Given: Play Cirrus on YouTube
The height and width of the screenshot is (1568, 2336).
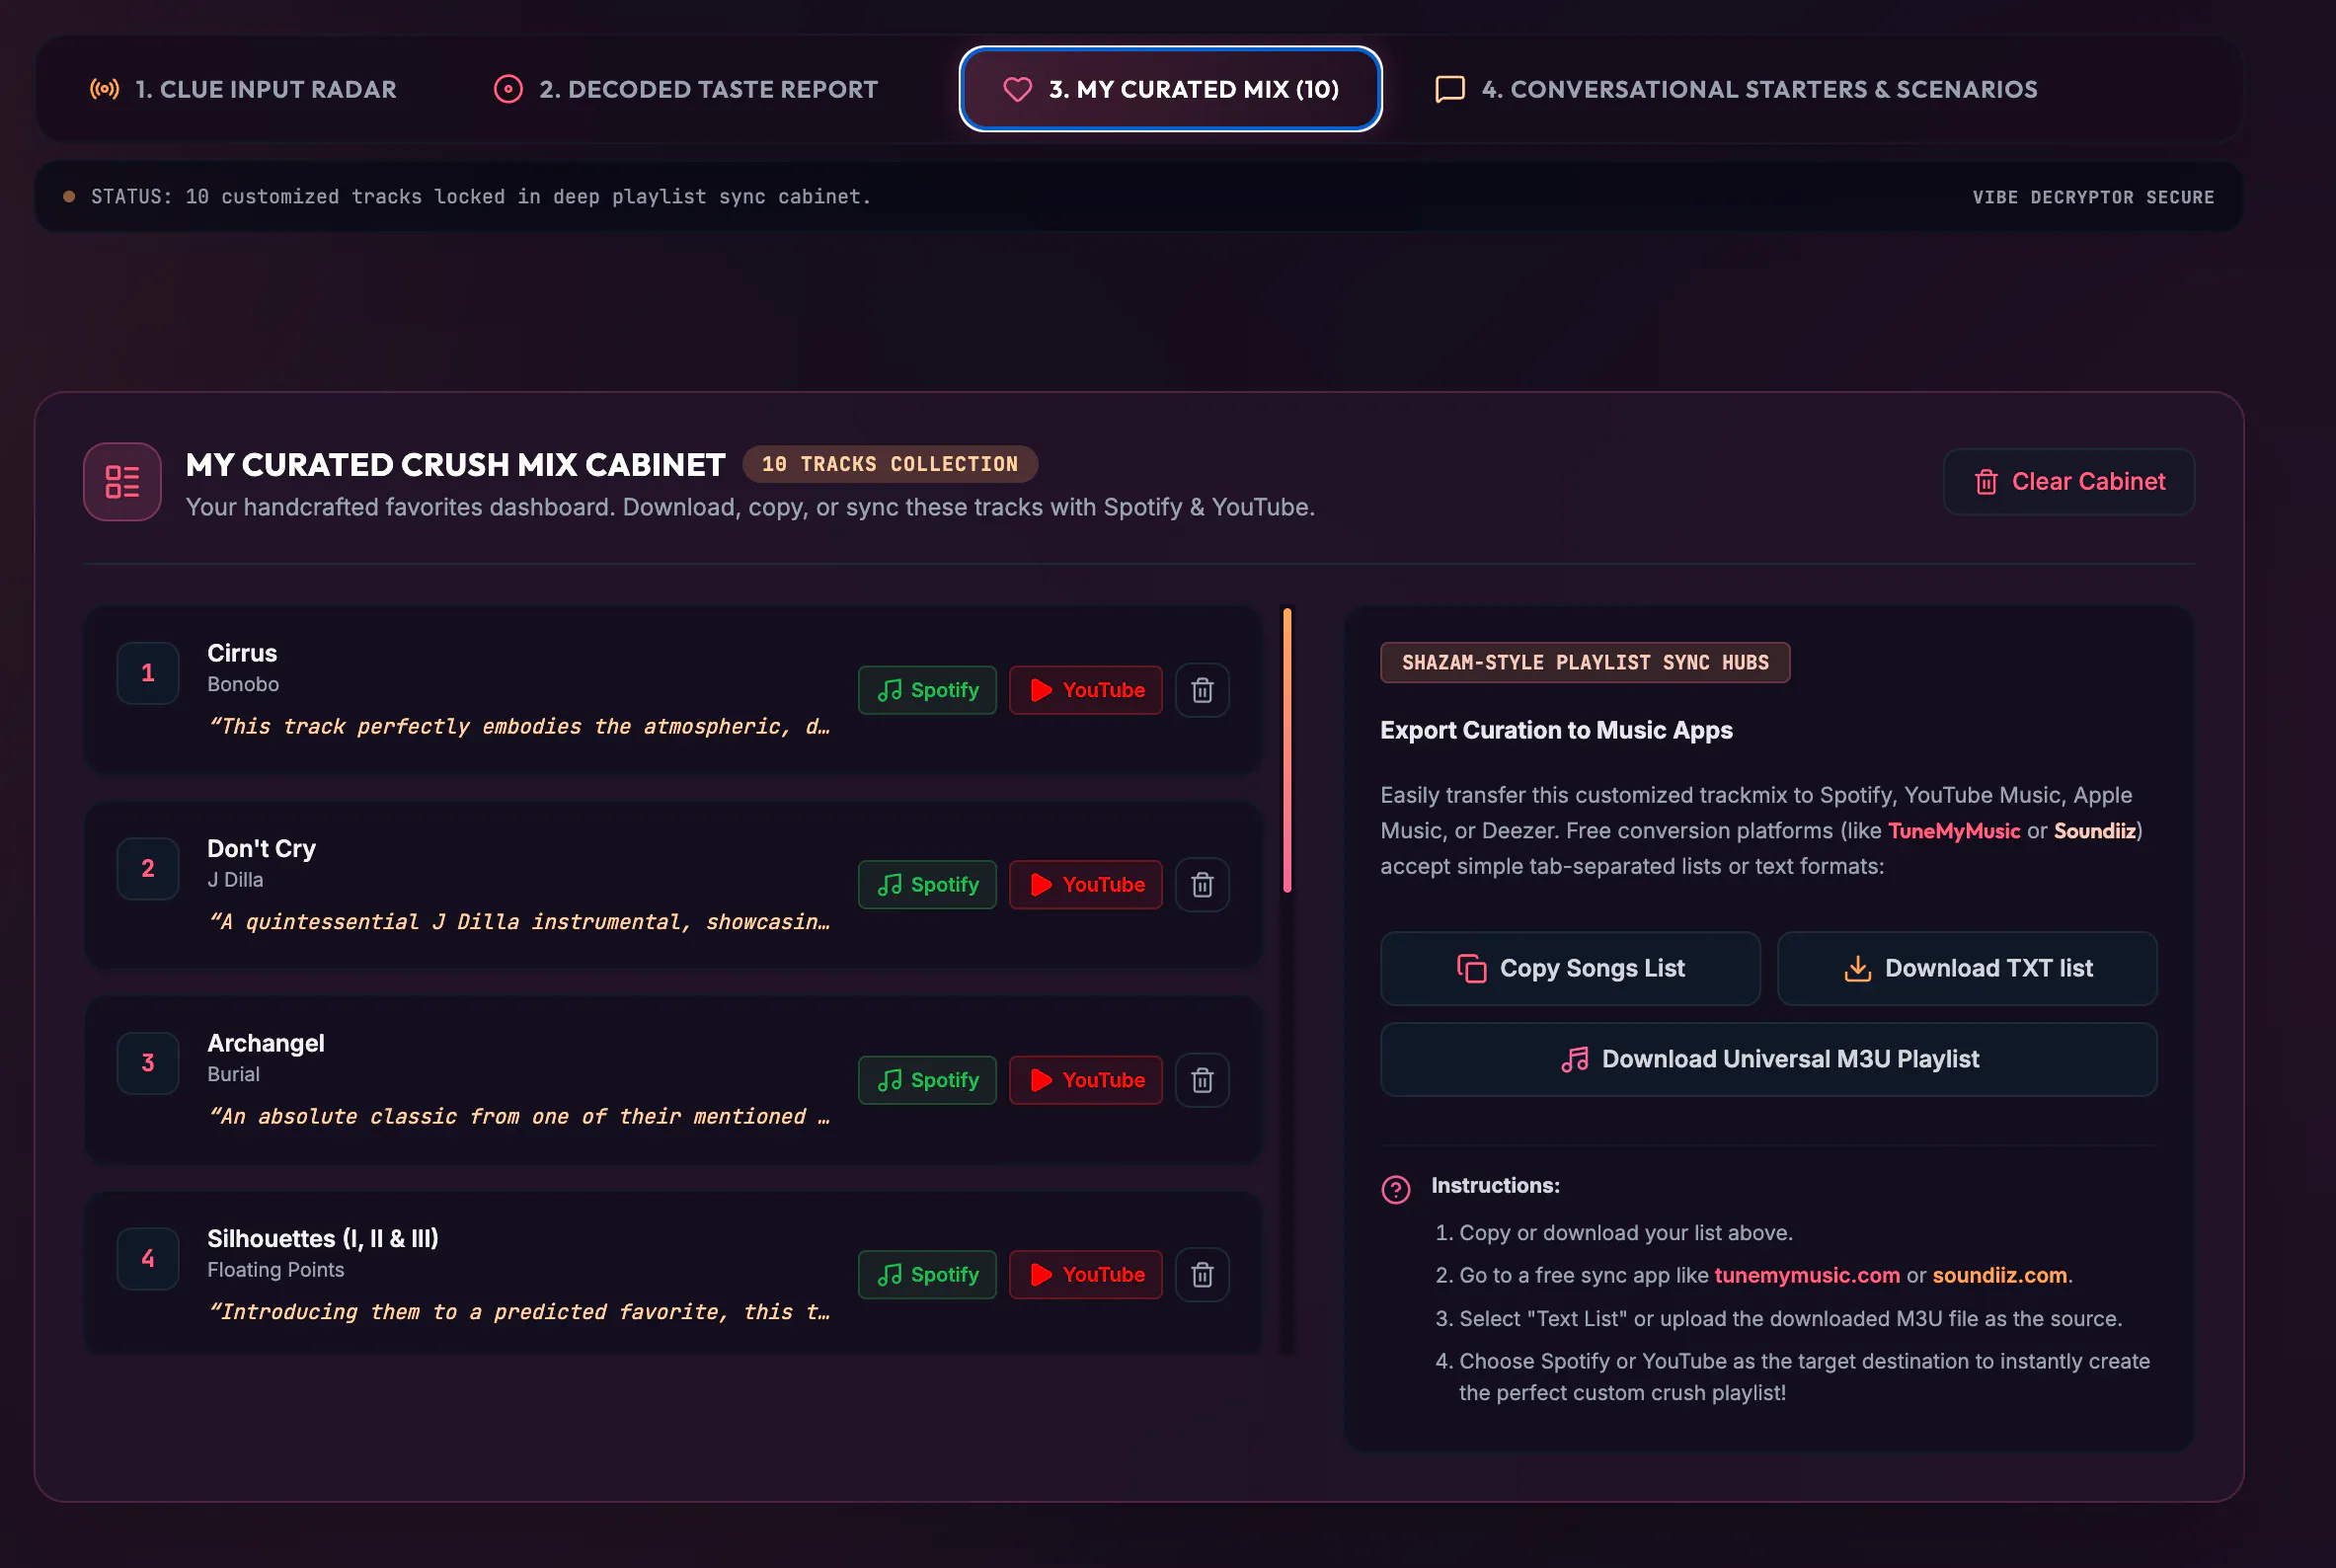Looking at the screenshot, I should pos(1085,690).
